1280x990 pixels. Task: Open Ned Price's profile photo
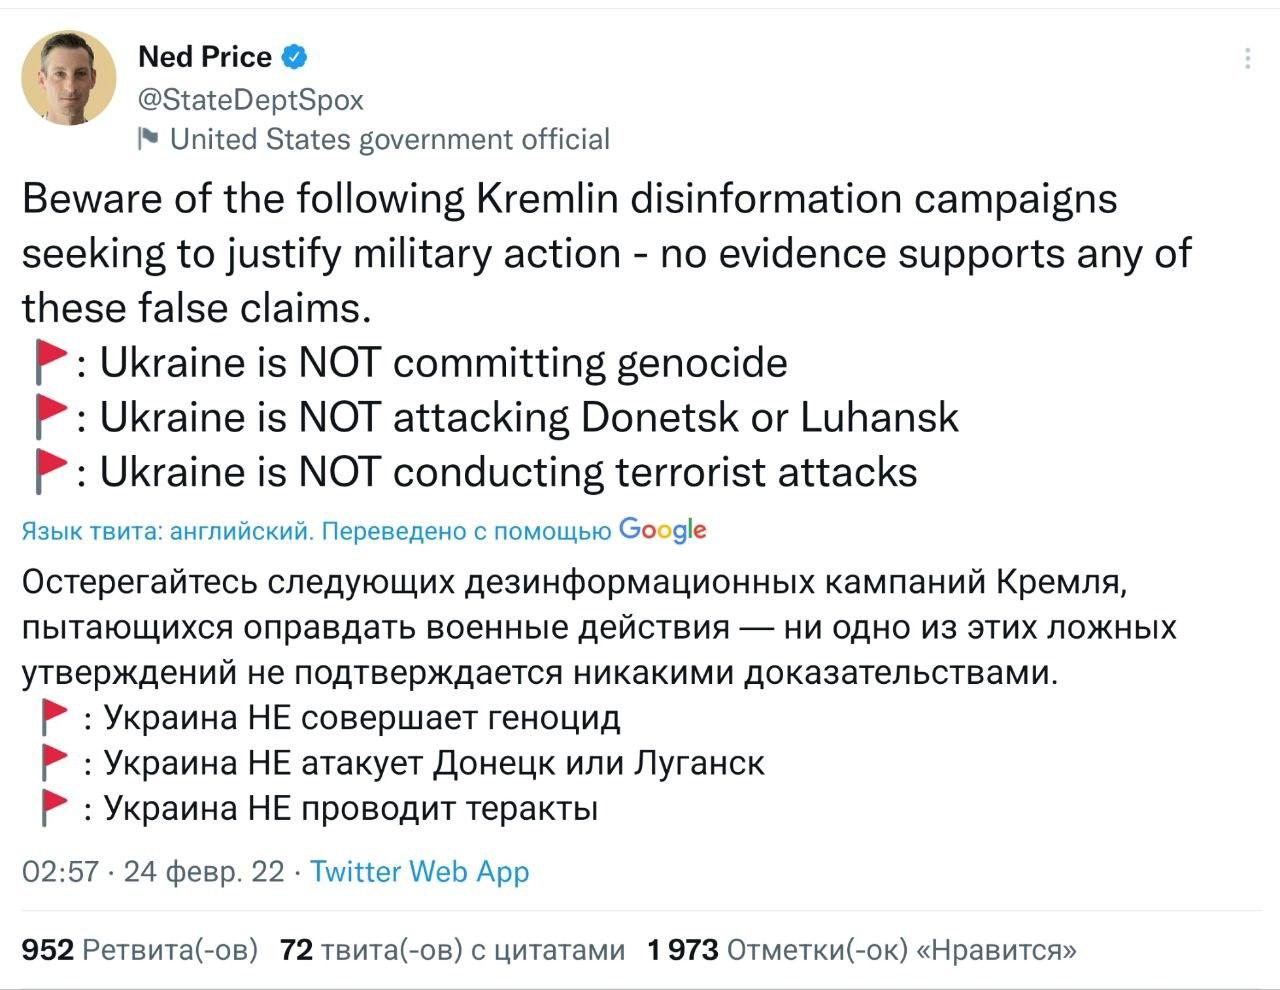69,78
